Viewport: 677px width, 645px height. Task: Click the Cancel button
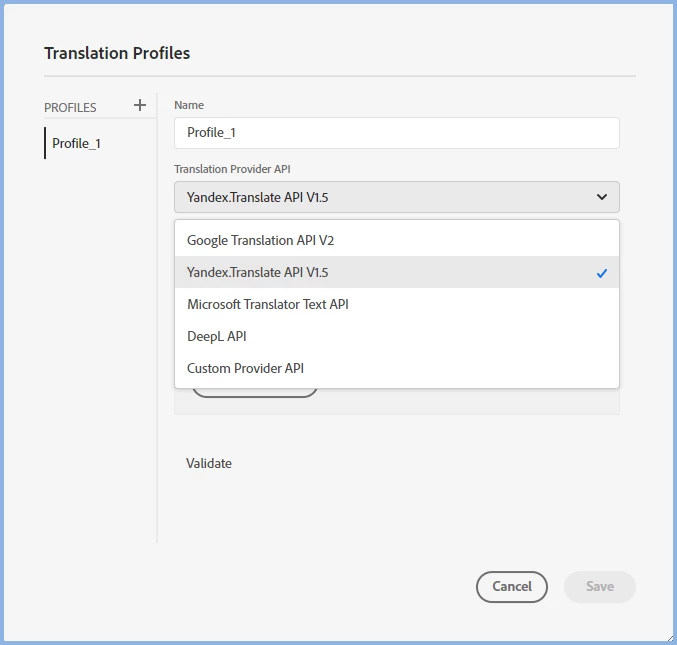[x=512, y=586]
